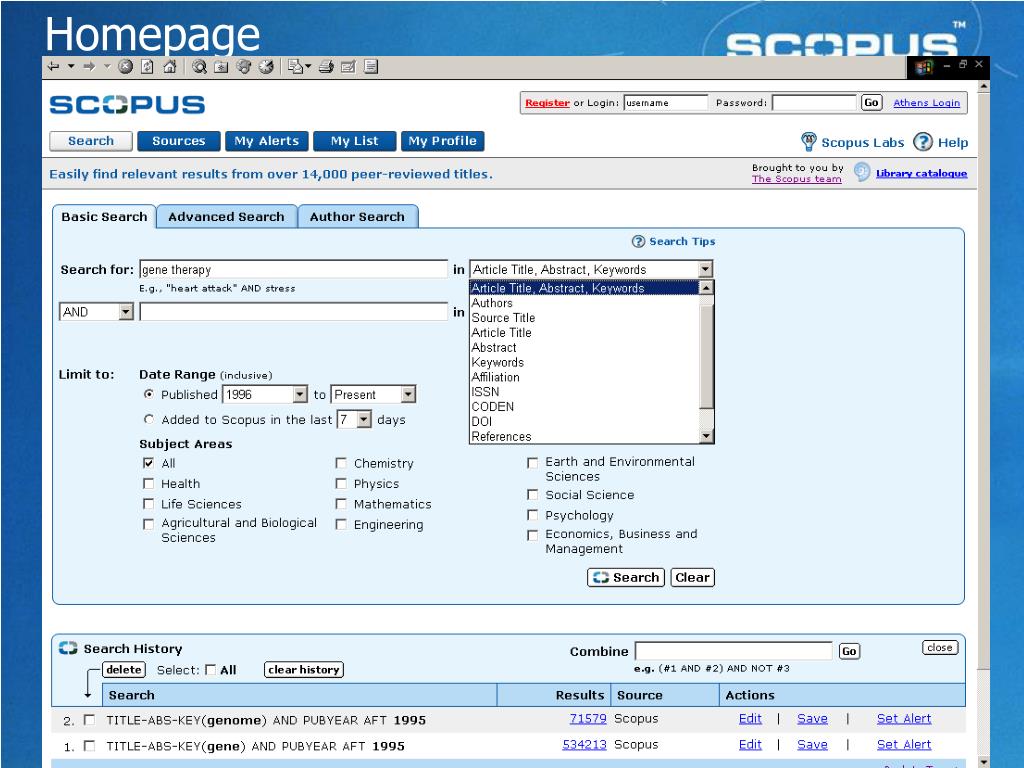The height and width of the screenshot is (768, 1024).
Task: Click the field list scrollbar down arrow
Action: point(706,436)
